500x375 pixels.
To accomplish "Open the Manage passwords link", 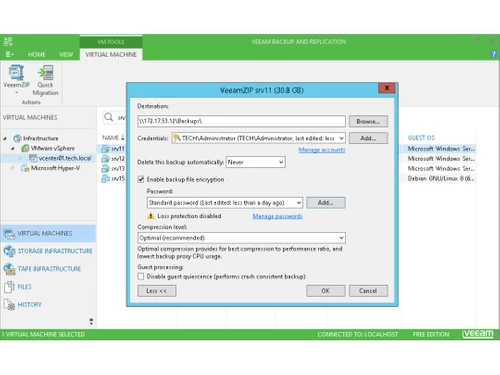I will pos(278,216).
